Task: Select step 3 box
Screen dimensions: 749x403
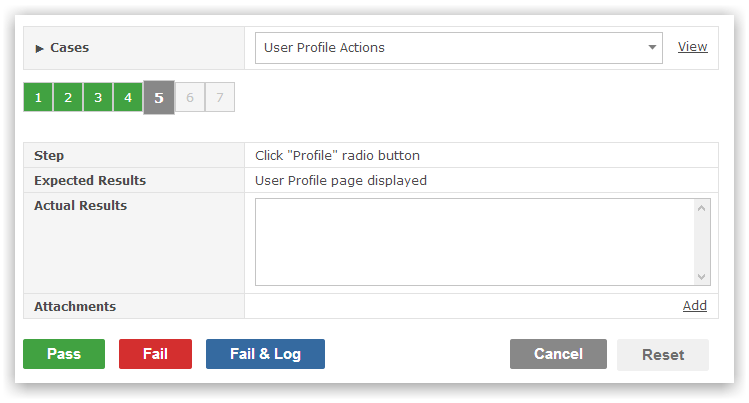Action: pos(98,97)
